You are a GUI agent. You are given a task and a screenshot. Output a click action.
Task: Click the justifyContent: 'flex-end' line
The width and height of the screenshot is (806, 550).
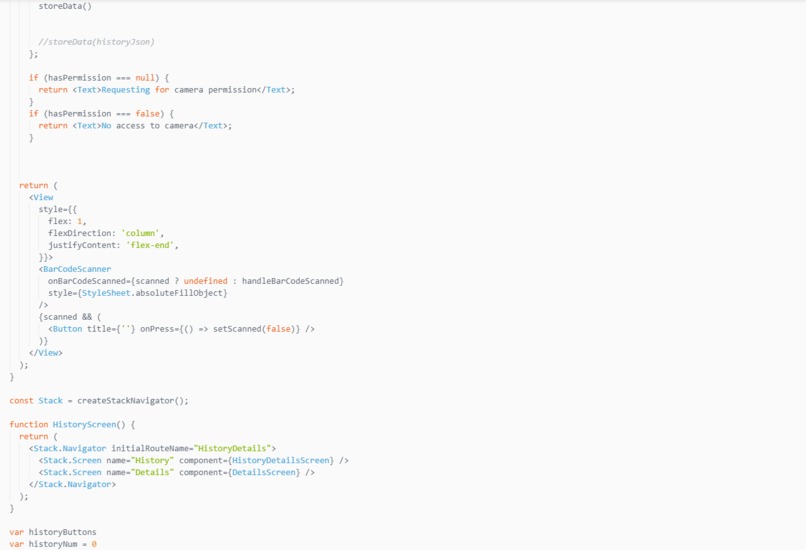click(x=113, y=245)
